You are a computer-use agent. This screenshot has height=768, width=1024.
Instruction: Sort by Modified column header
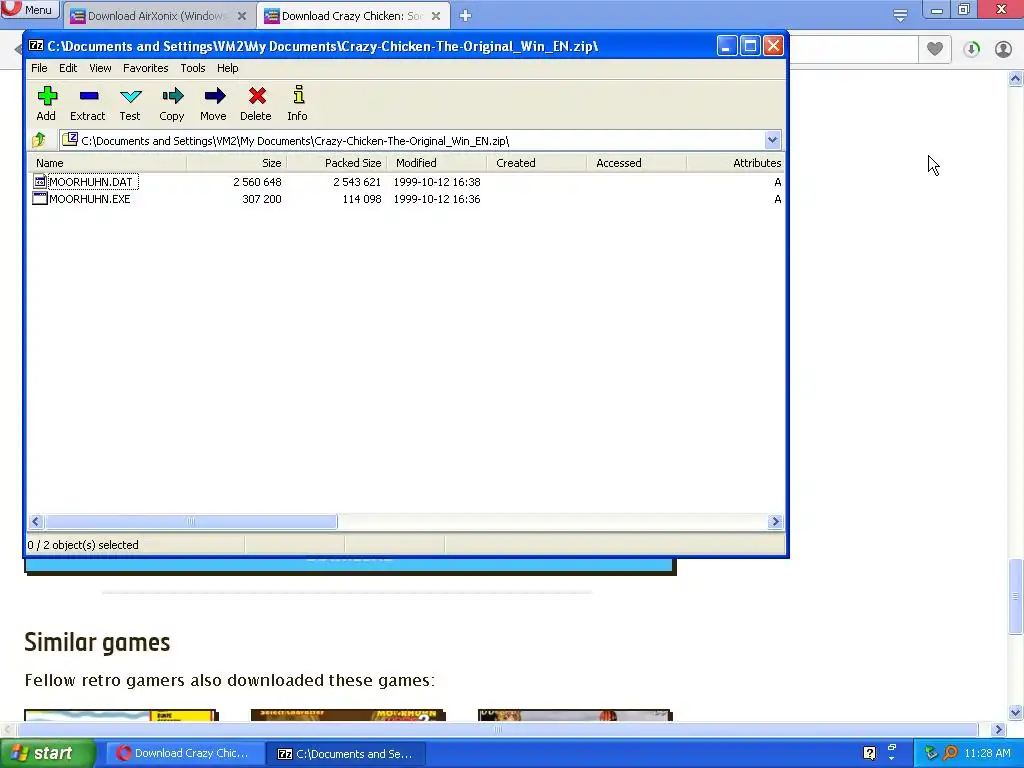(x=436, y=163)
